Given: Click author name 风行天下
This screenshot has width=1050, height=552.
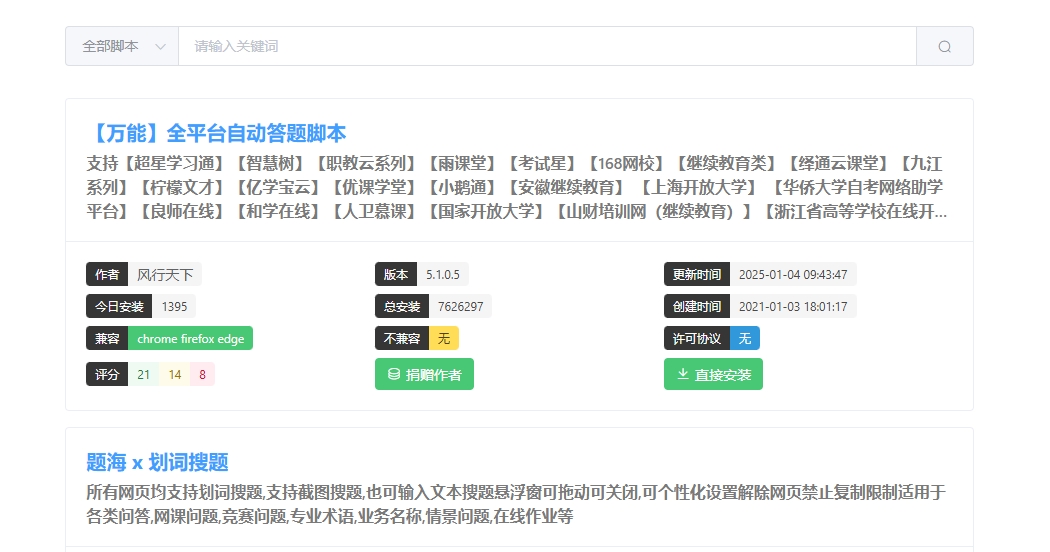Looking at the screenshot, I should [165, 275].
